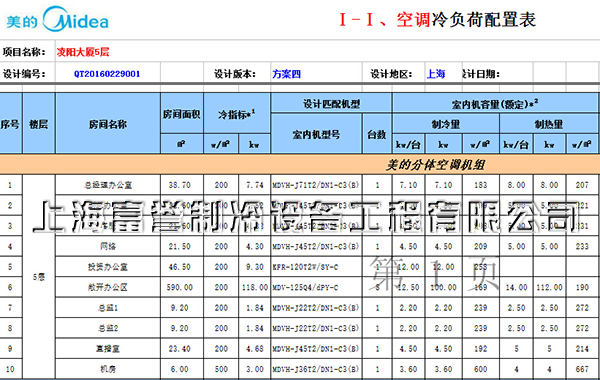Select the value 190 in row 6
This screenshot has height=380, width=600.
point(582,287)
